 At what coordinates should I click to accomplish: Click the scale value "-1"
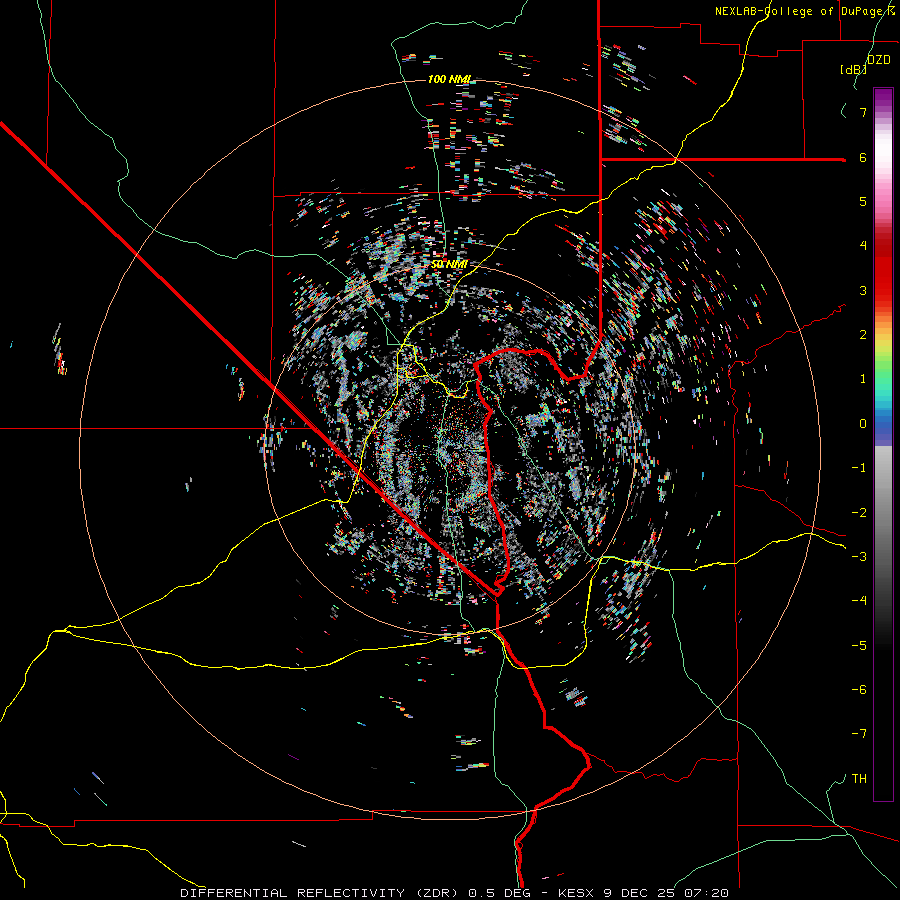click(x=859, y=468)
